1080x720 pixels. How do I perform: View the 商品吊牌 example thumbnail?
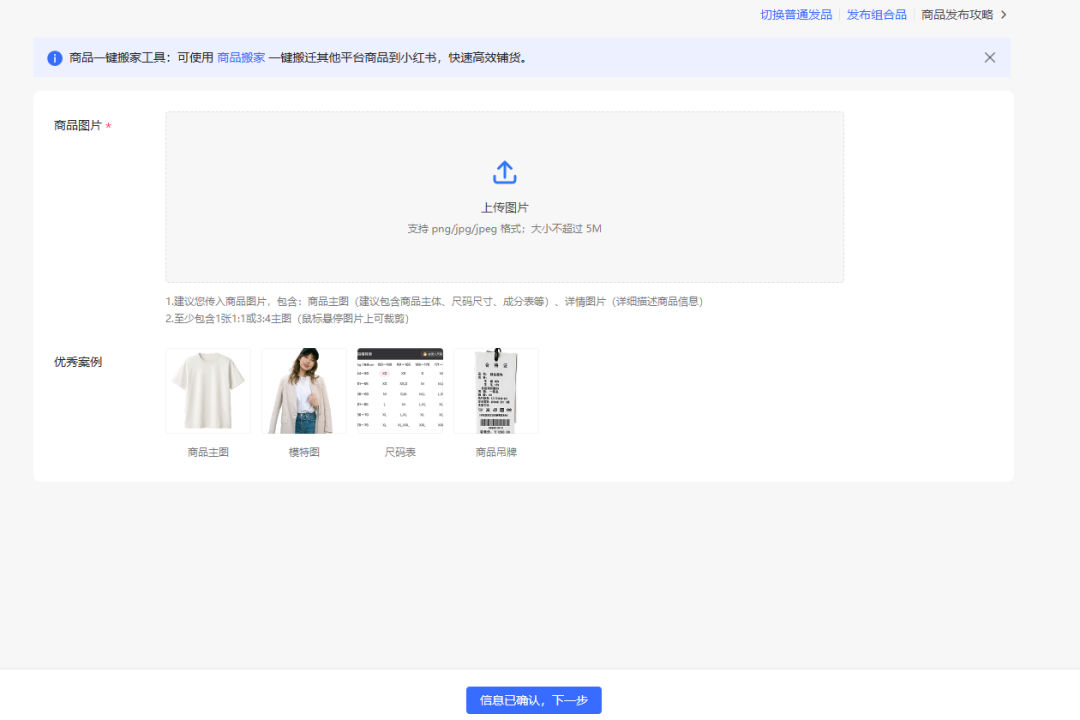[496, 390]
